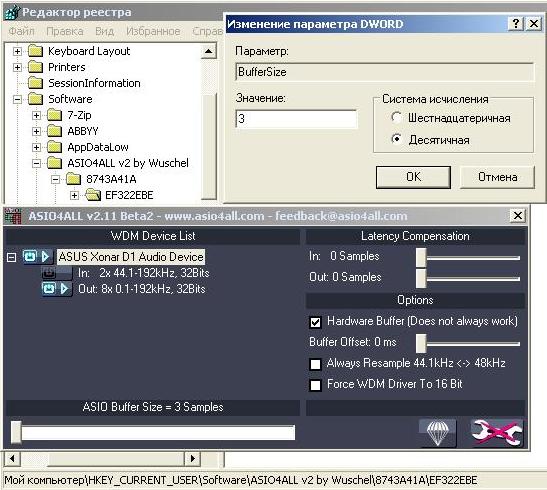Click the crossed wrench simple mode icon
The image size is (547, 490).
click(x=497, y=432)
